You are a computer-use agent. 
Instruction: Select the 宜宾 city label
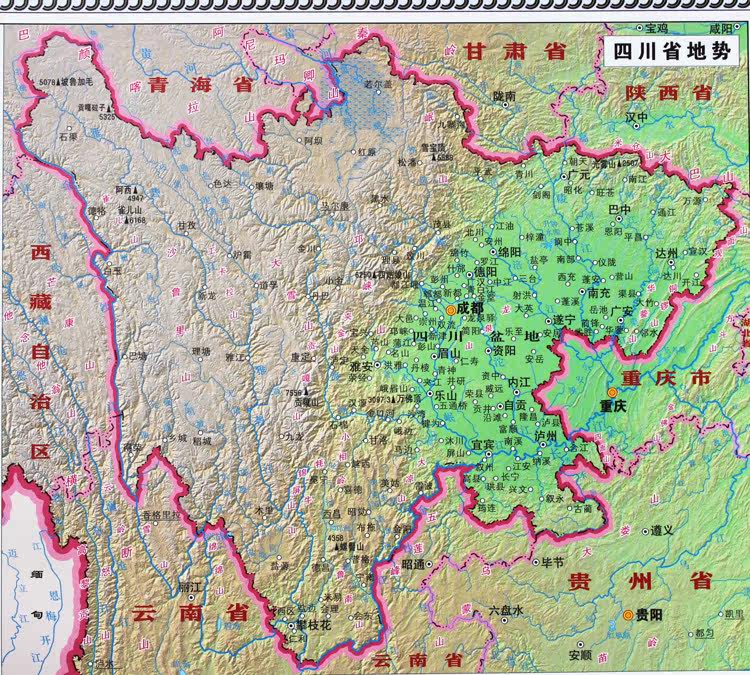pyautogui.click(x=483, y=442)
